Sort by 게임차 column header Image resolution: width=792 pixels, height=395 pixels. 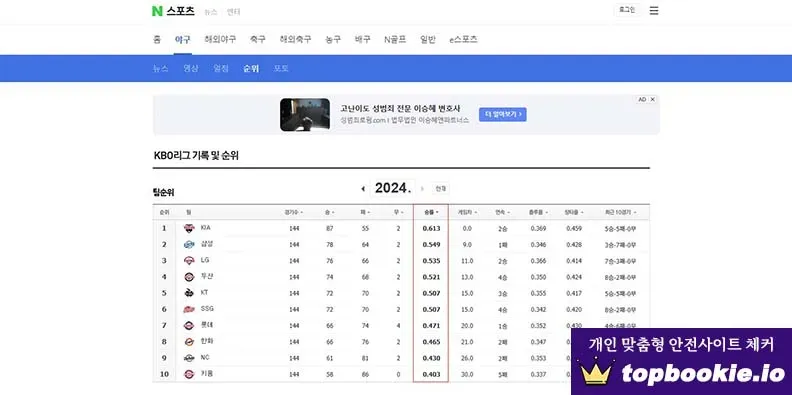[467, 213]
